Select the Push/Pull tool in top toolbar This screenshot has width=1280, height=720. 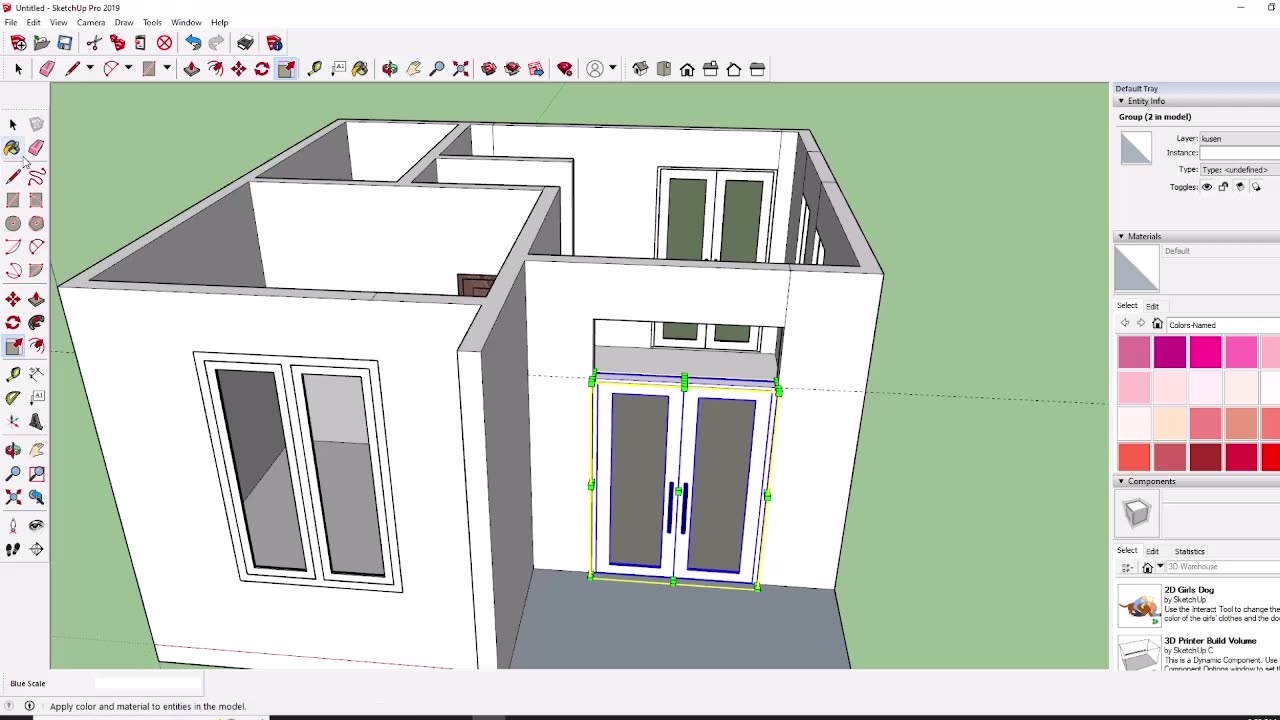point(191,69)
